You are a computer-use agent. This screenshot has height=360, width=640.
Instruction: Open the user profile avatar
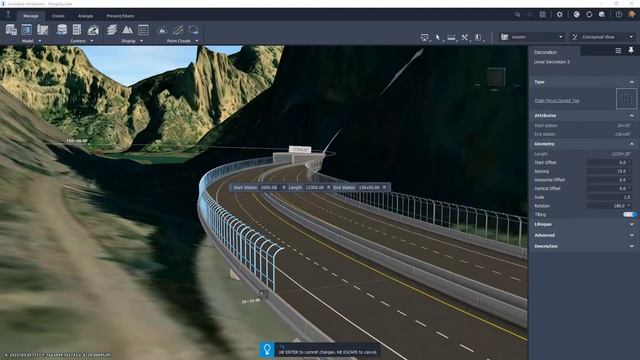632,14
